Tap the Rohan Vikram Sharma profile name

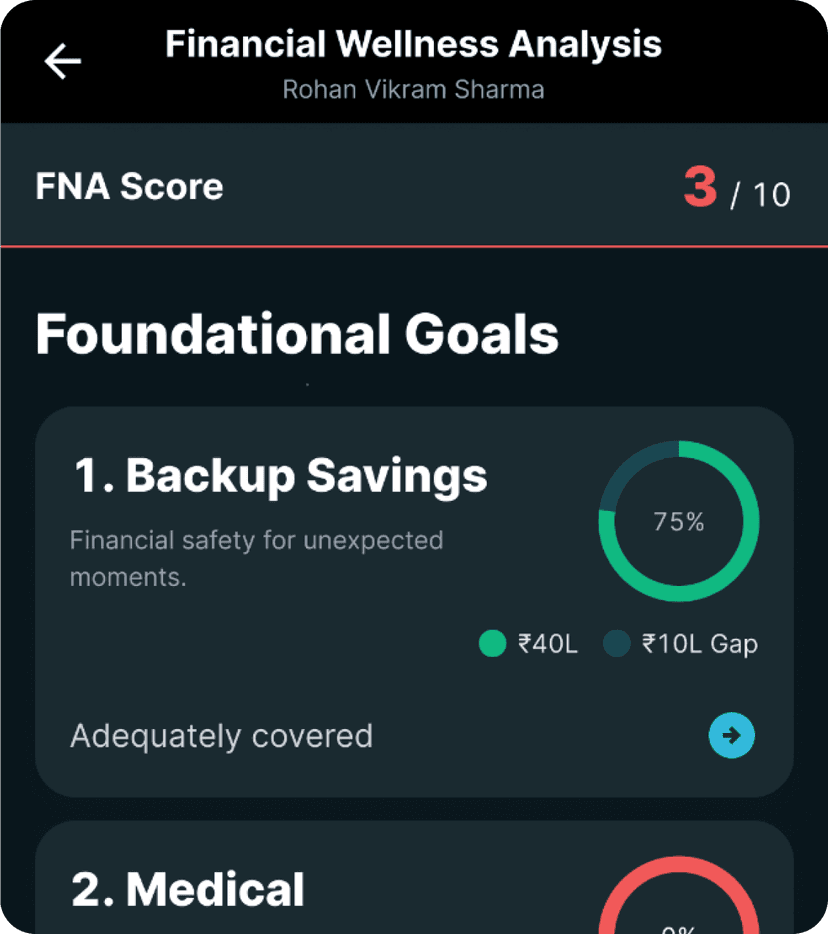(x=413, y=90)
